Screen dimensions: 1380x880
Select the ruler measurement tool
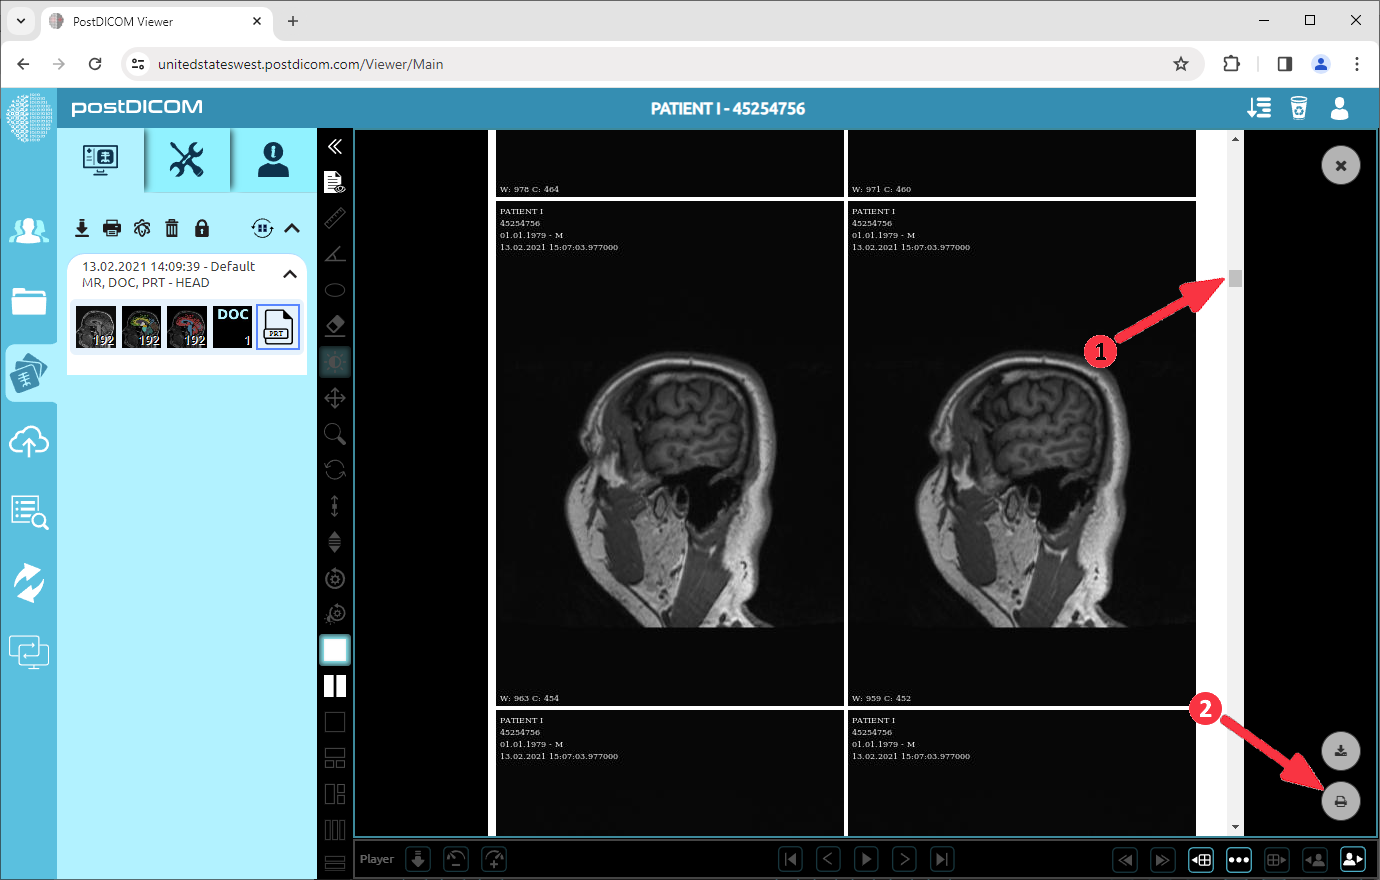pos(335,218)
